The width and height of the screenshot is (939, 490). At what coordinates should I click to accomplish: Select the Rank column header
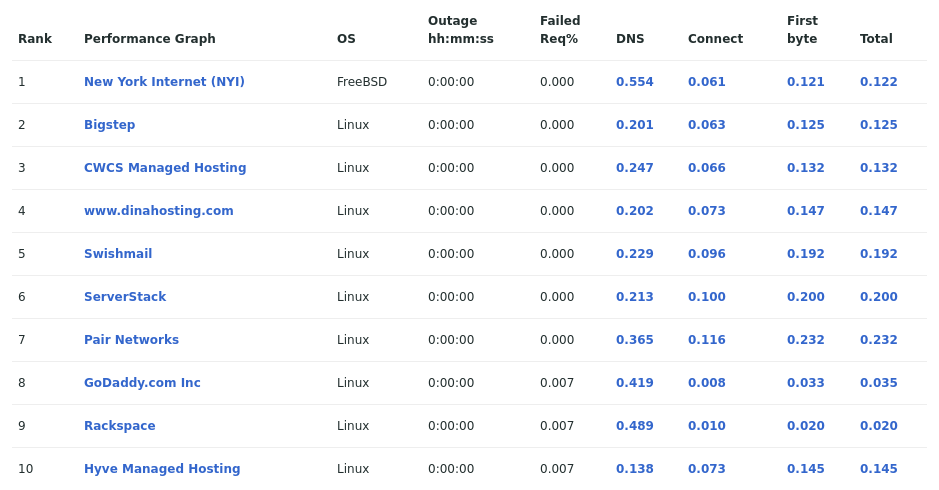click(35, 39)
